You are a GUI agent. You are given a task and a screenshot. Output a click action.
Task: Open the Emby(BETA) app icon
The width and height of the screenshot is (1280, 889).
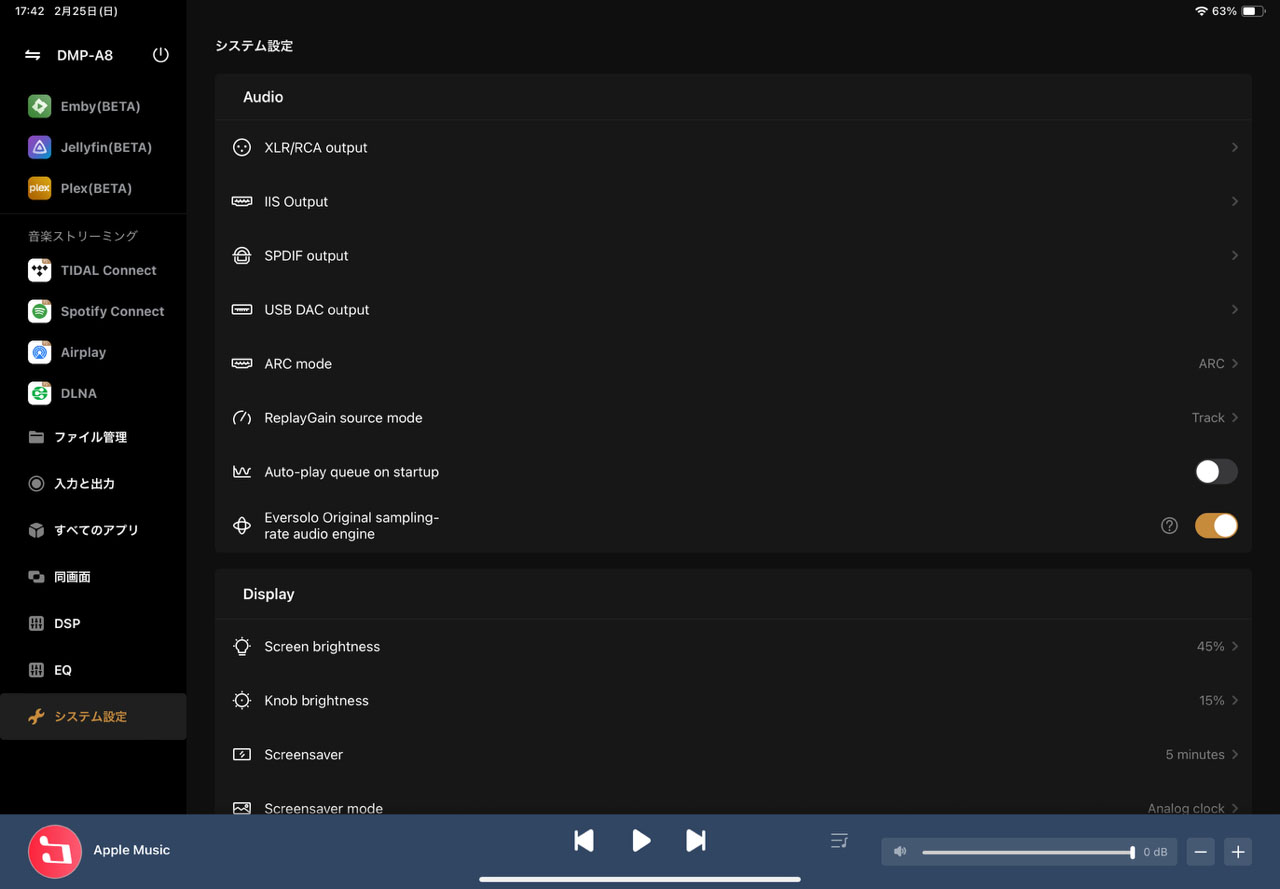point(39,106)
